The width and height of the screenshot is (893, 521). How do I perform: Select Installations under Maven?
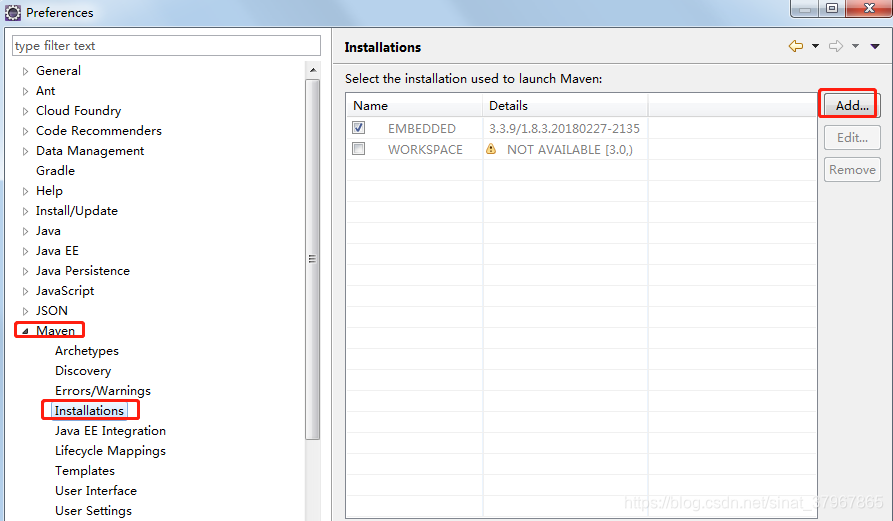[89, 411]
